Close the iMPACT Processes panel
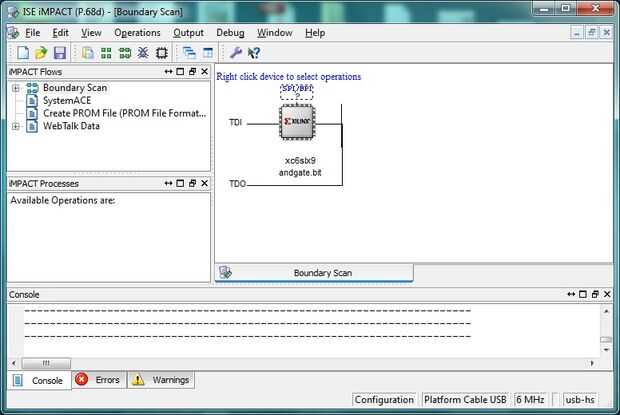Screen dimensions: 620x415 click(x=204, y=183)
